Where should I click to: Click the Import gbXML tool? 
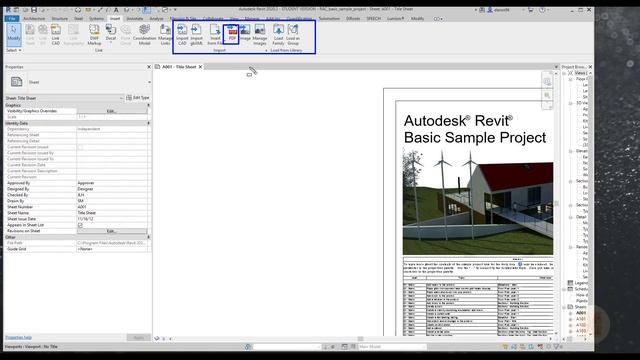[196, 34]
